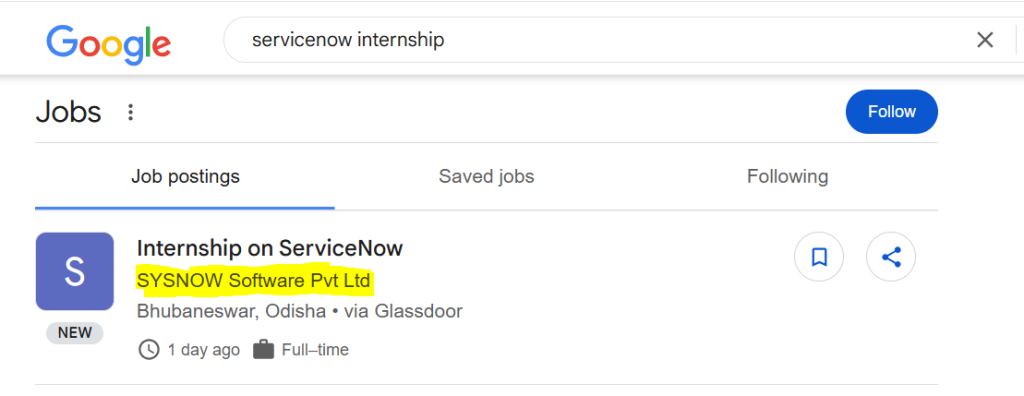Click the Google logo
Image resolution: width=1024 pixels, height=396 pixels.
click(108, 43)
